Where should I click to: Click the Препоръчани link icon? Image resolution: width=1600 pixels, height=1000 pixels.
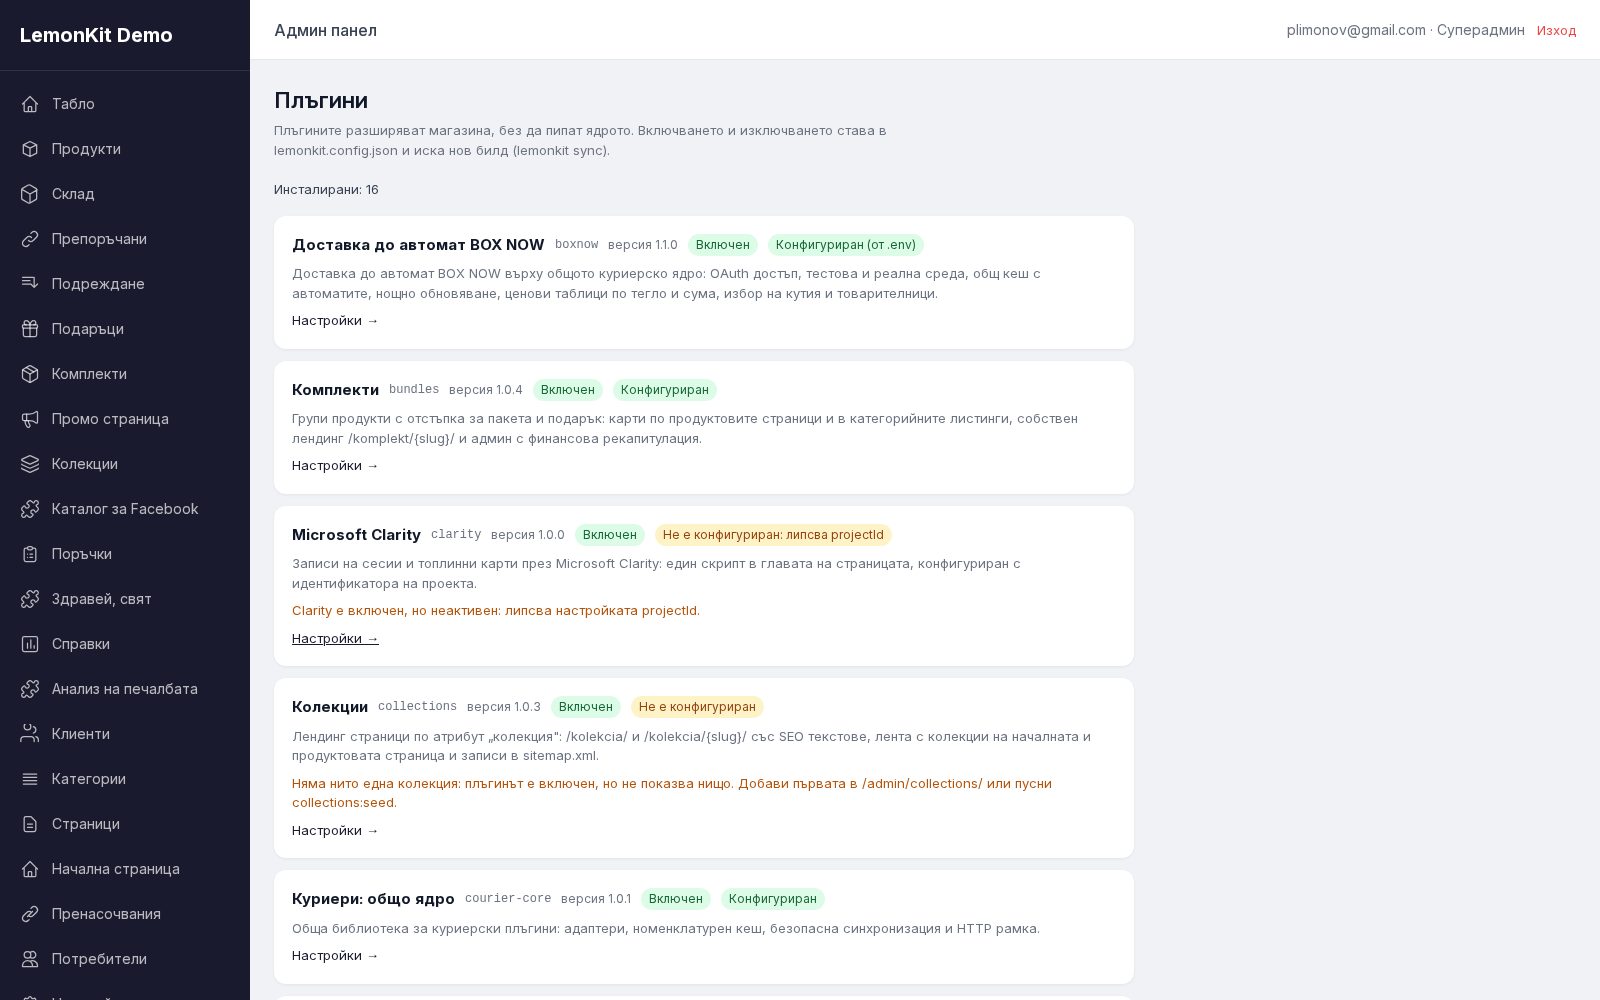(x=30, y=239)
